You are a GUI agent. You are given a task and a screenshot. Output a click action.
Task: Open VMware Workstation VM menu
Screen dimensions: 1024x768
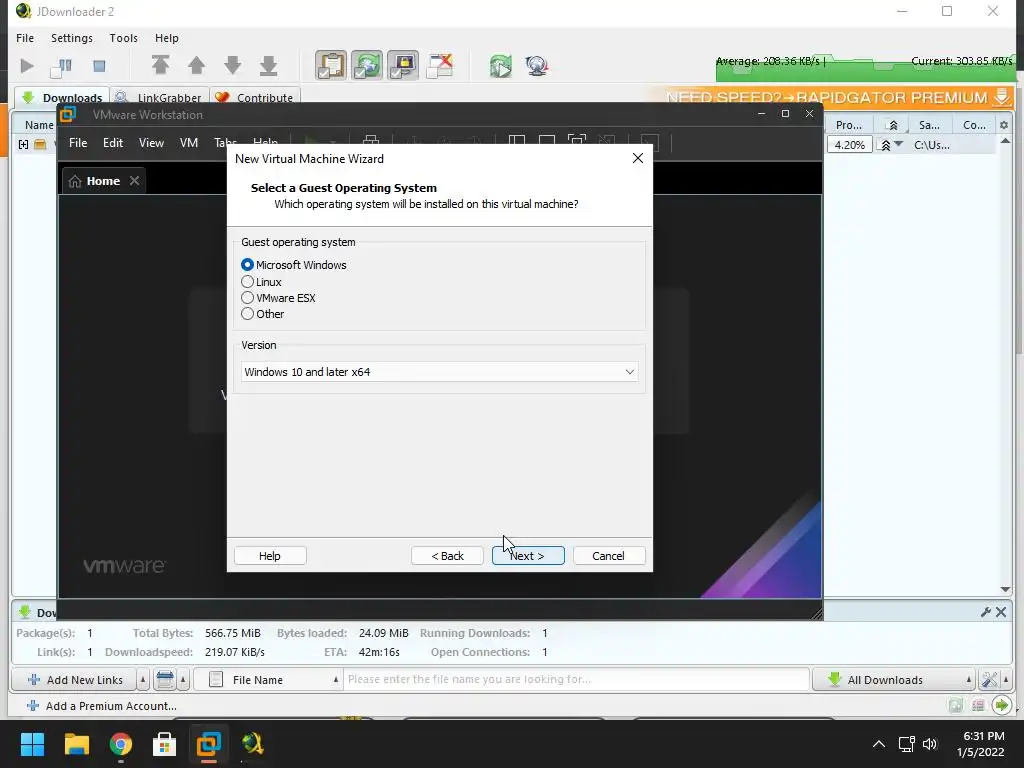(x=189, y=142)
